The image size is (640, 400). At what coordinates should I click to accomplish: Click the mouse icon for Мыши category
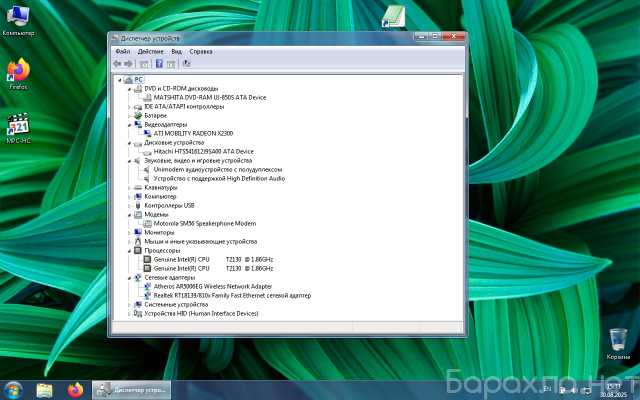[138, 241]
